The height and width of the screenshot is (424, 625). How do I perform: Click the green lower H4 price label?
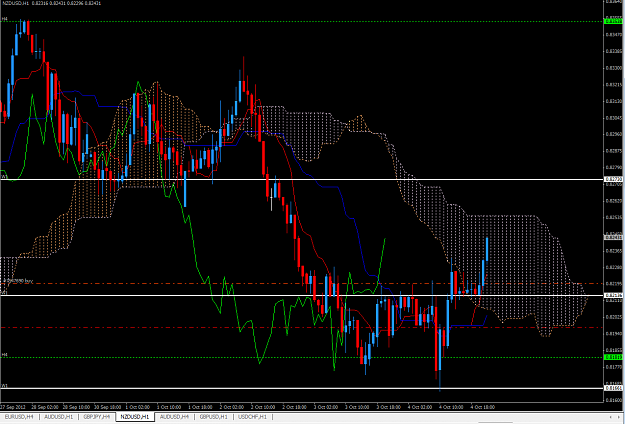coord(614,357)
